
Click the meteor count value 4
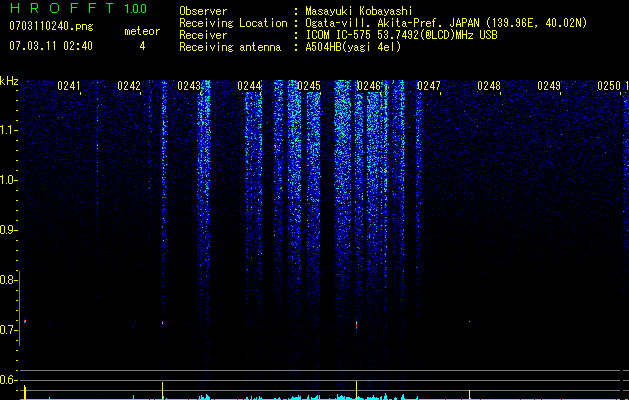142,46
